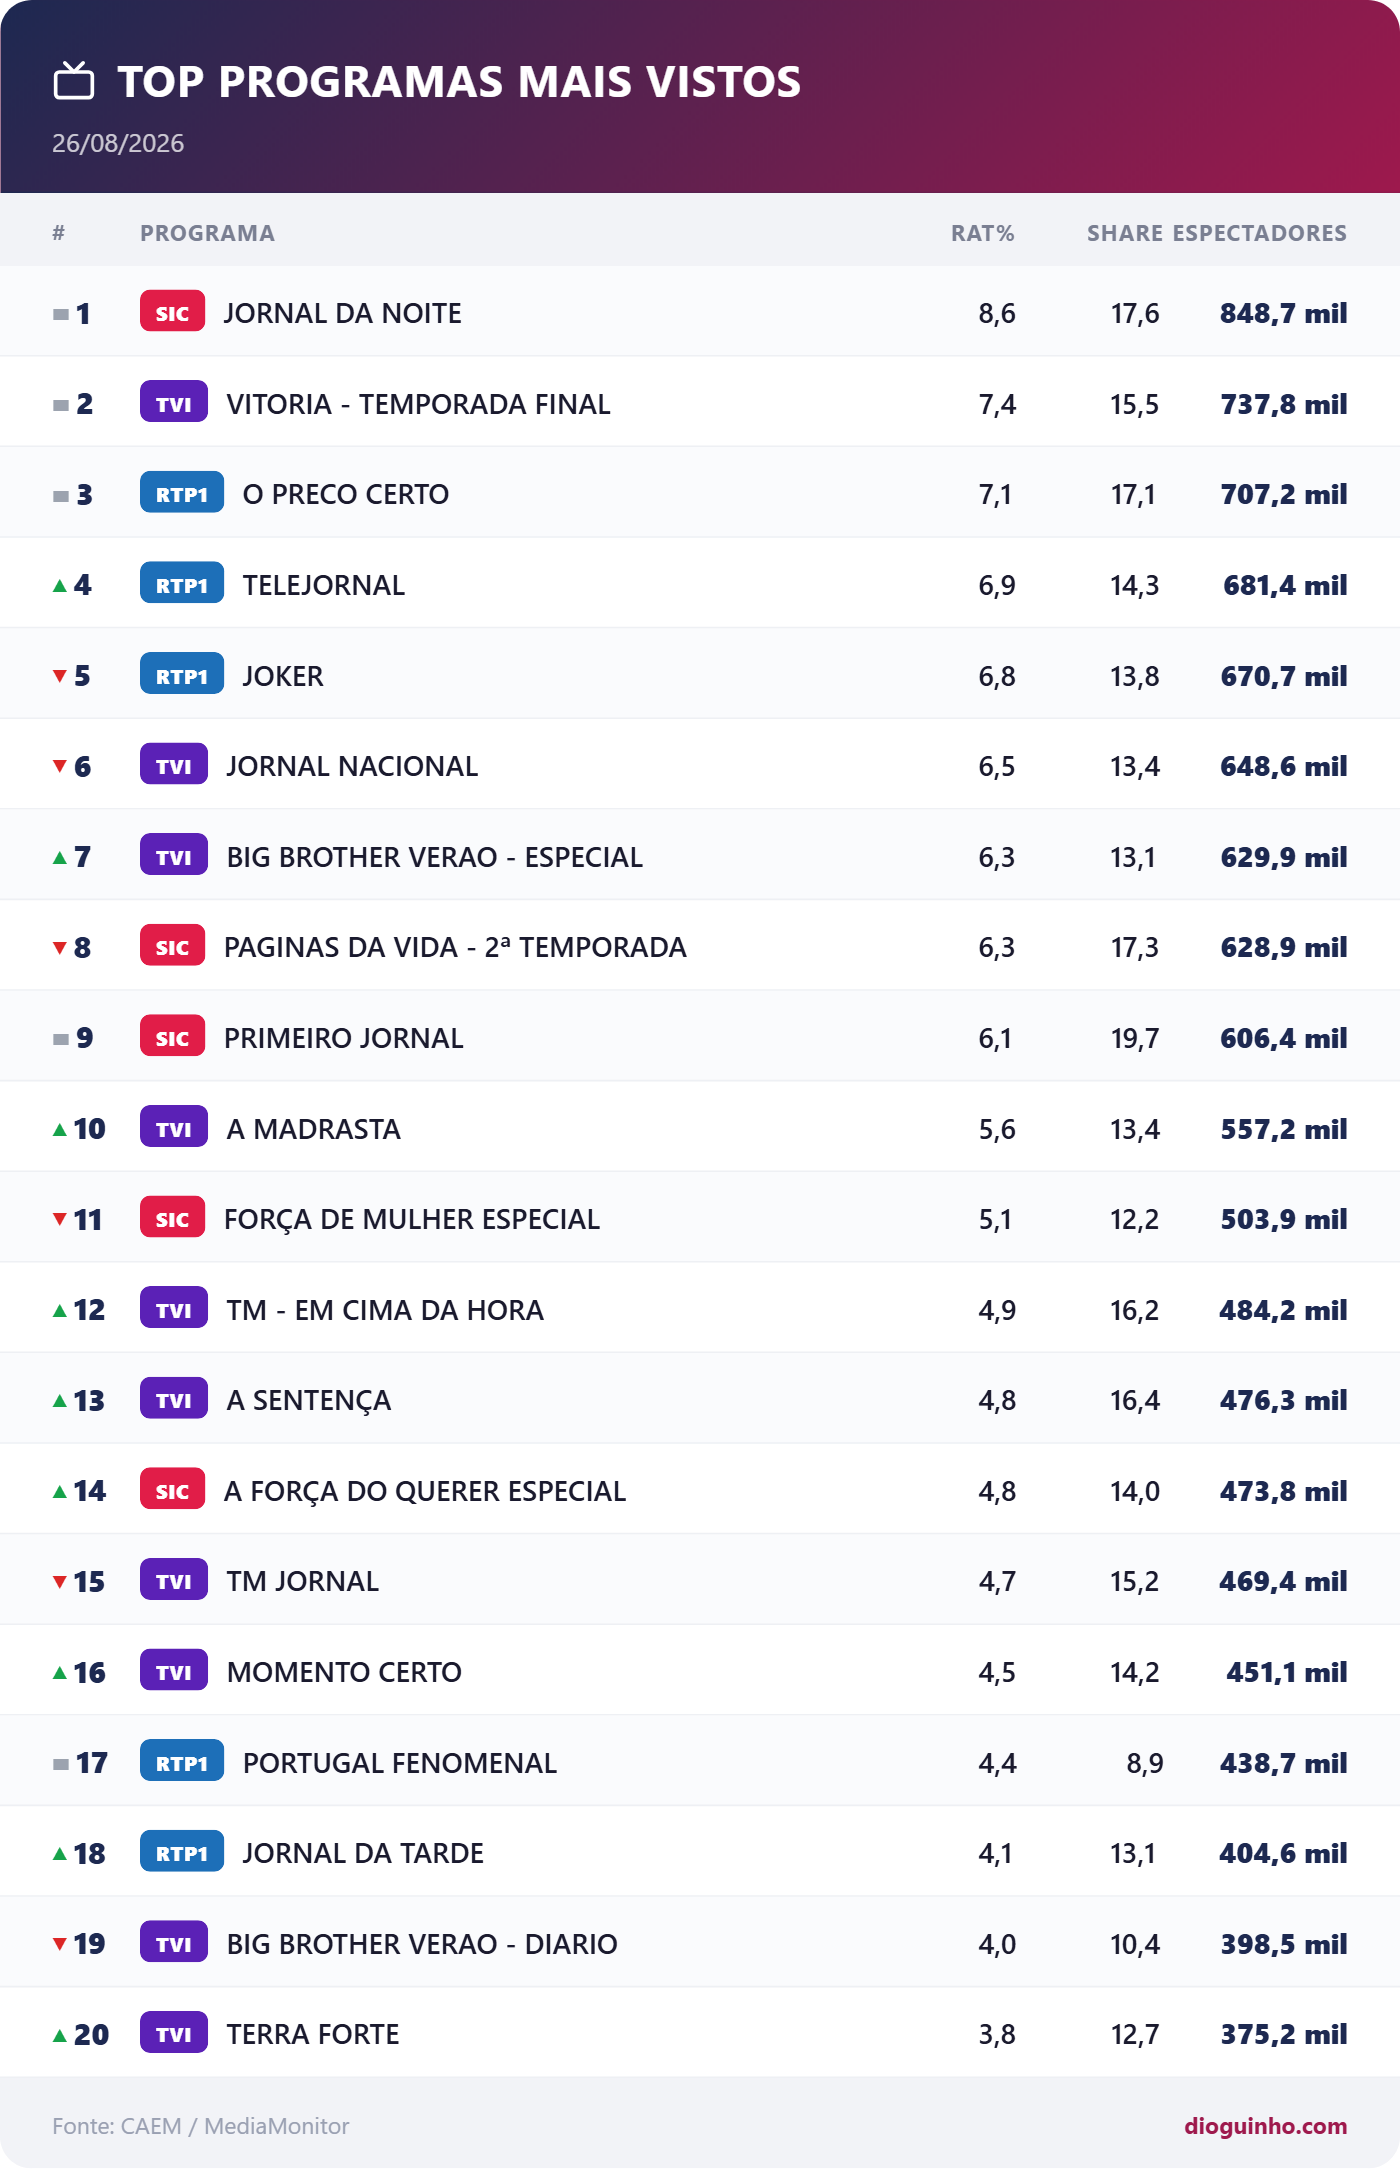Select the Big Brother Verao - Especial title
Screen dimensions: 1400x2170
coord(435,857)
